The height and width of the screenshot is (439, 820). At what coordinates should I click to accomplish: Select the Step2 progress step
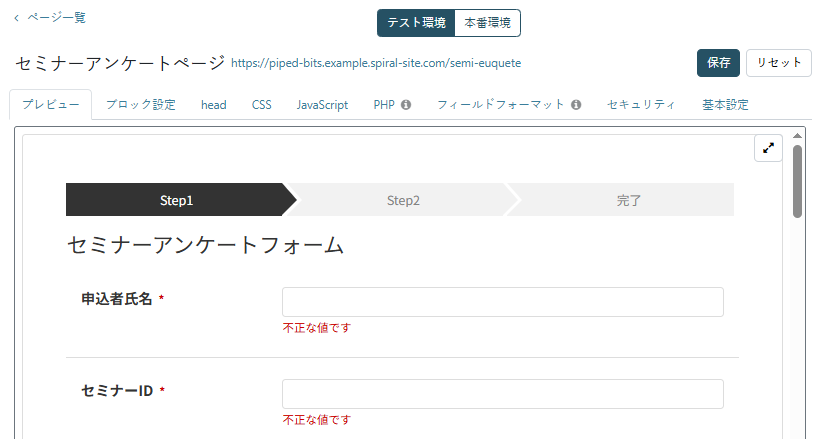tap(403, 200)
